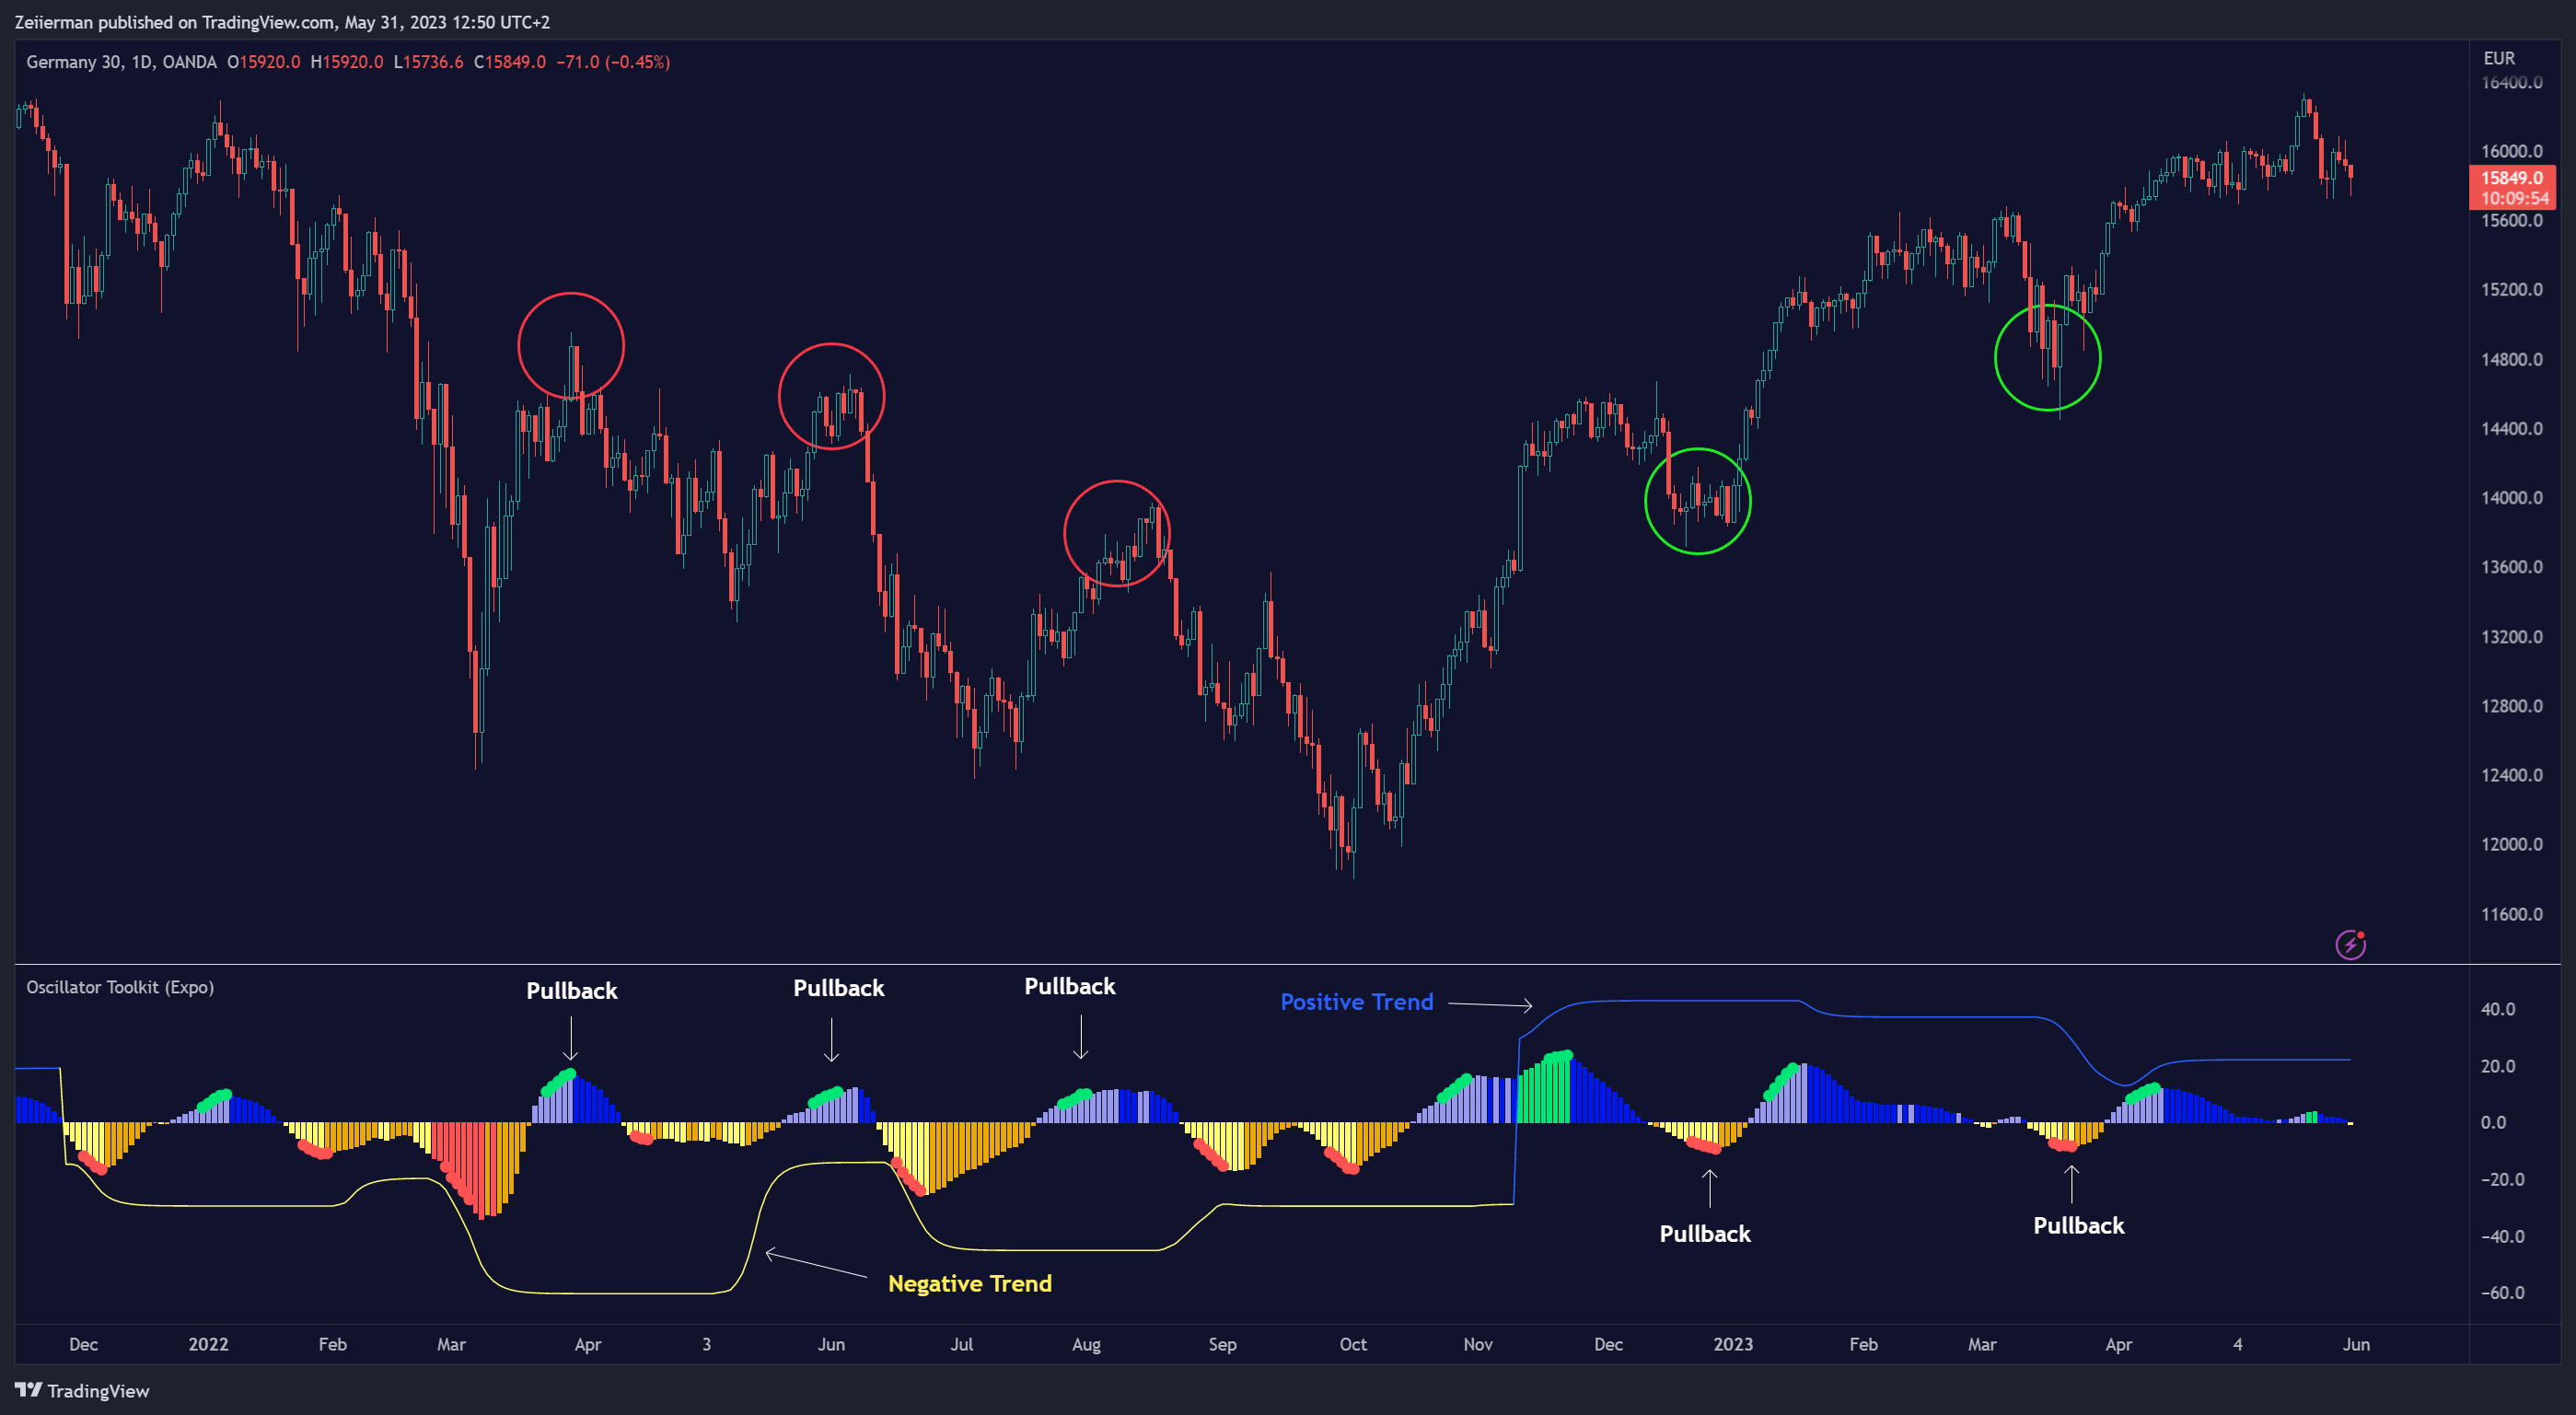Click the 40.0 oscillator scale label
The image size is (2576, 1415).
(x=2497, y=1009)
